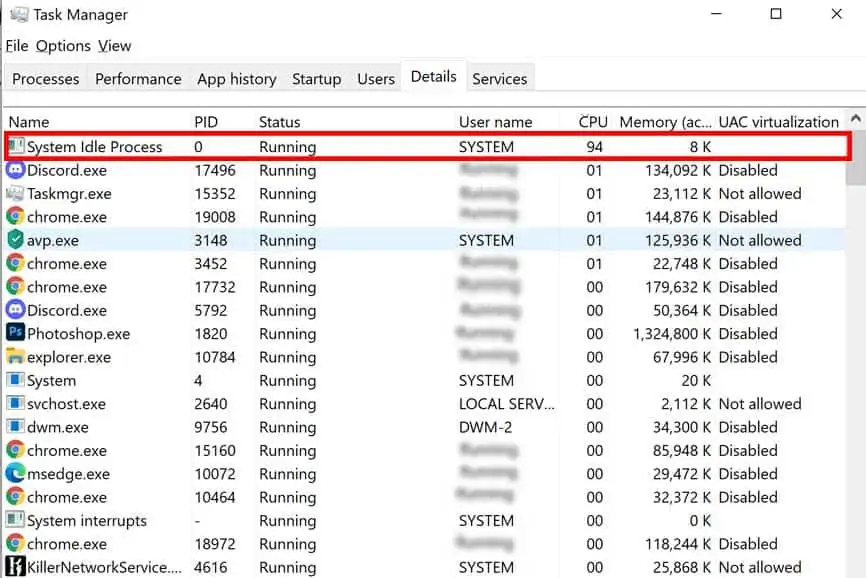Click the Photoshop.exe icon in the list
Image resolution: width=866 pixels, height=578 pixels.
(x=12, y=334)
